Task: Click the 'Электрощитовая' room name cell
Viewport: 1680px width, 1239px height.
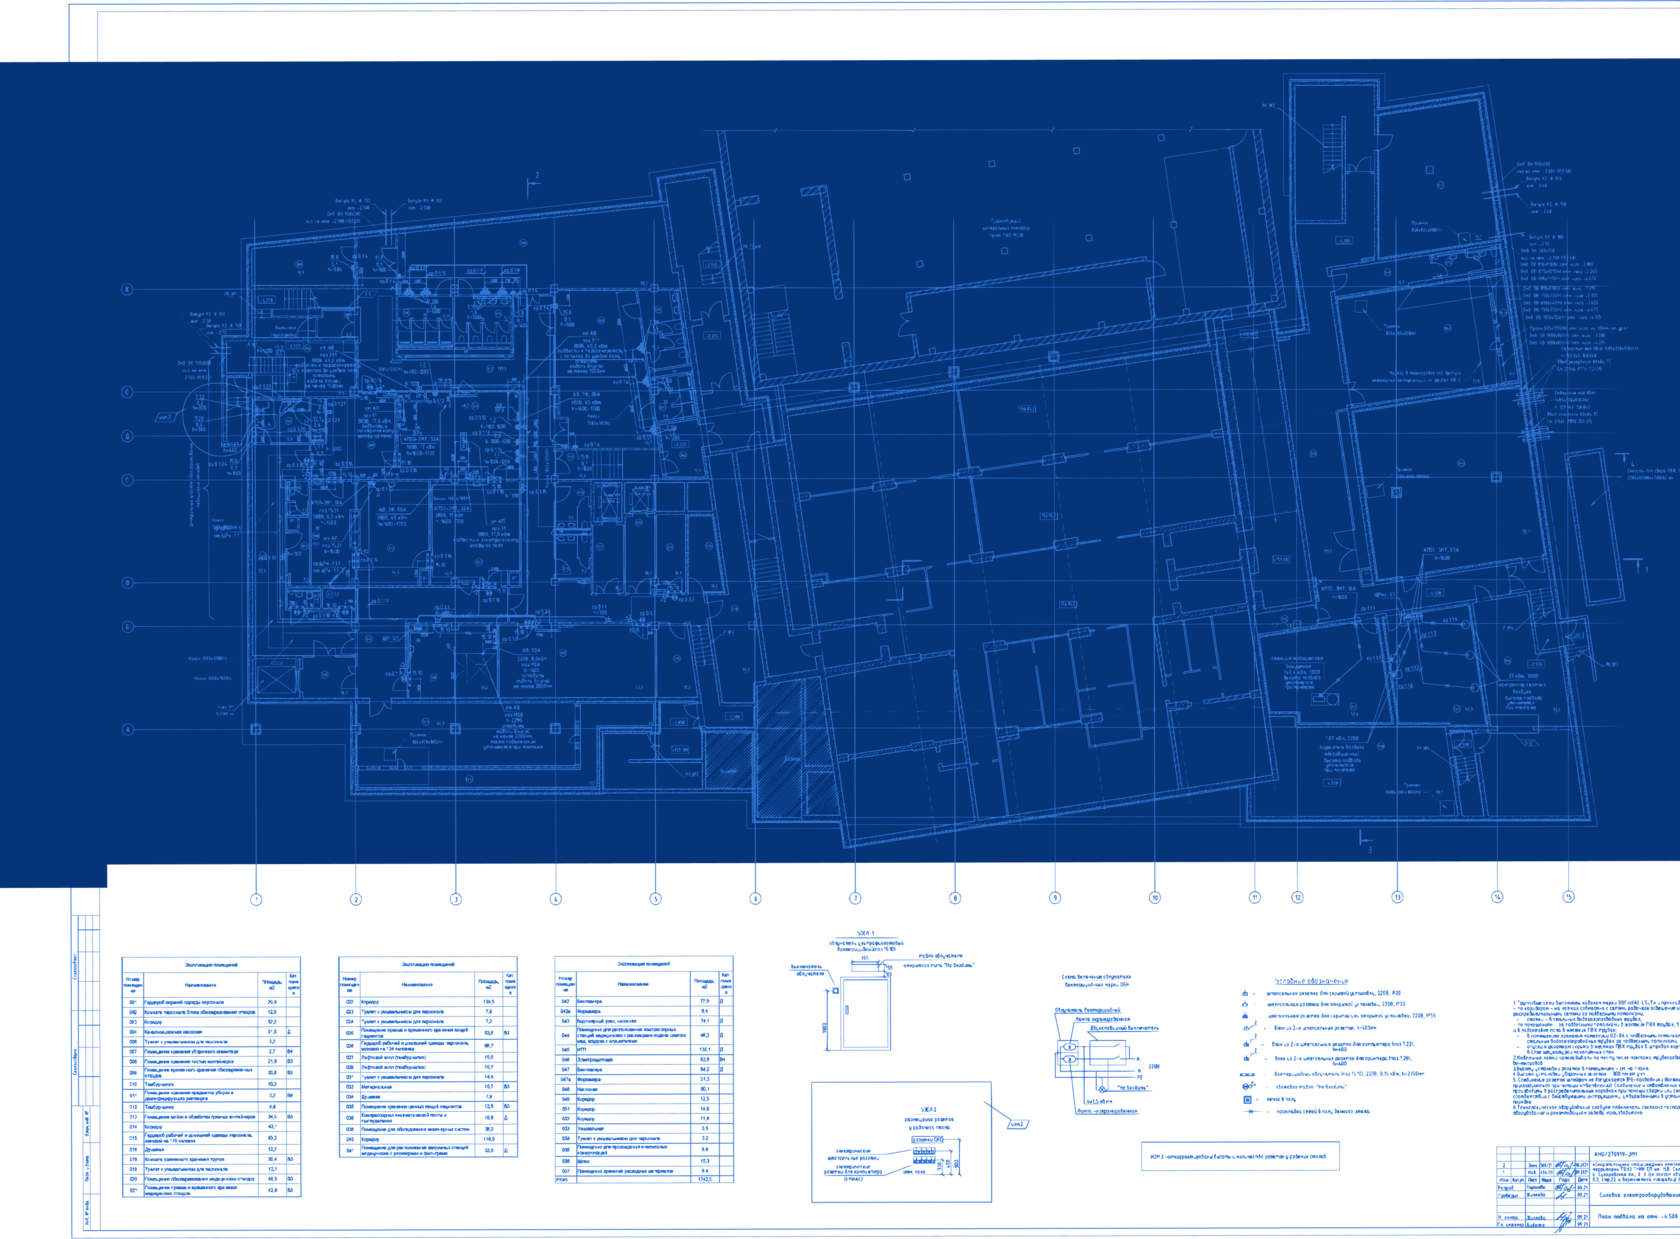Action: point(632,1060)
